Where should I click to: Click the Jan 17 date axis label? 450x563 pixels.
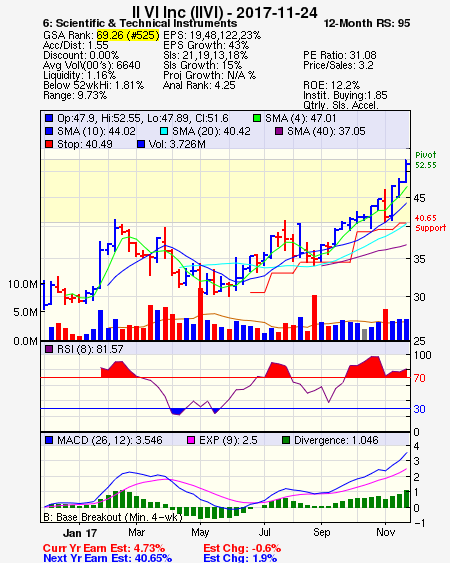point(80,533)
